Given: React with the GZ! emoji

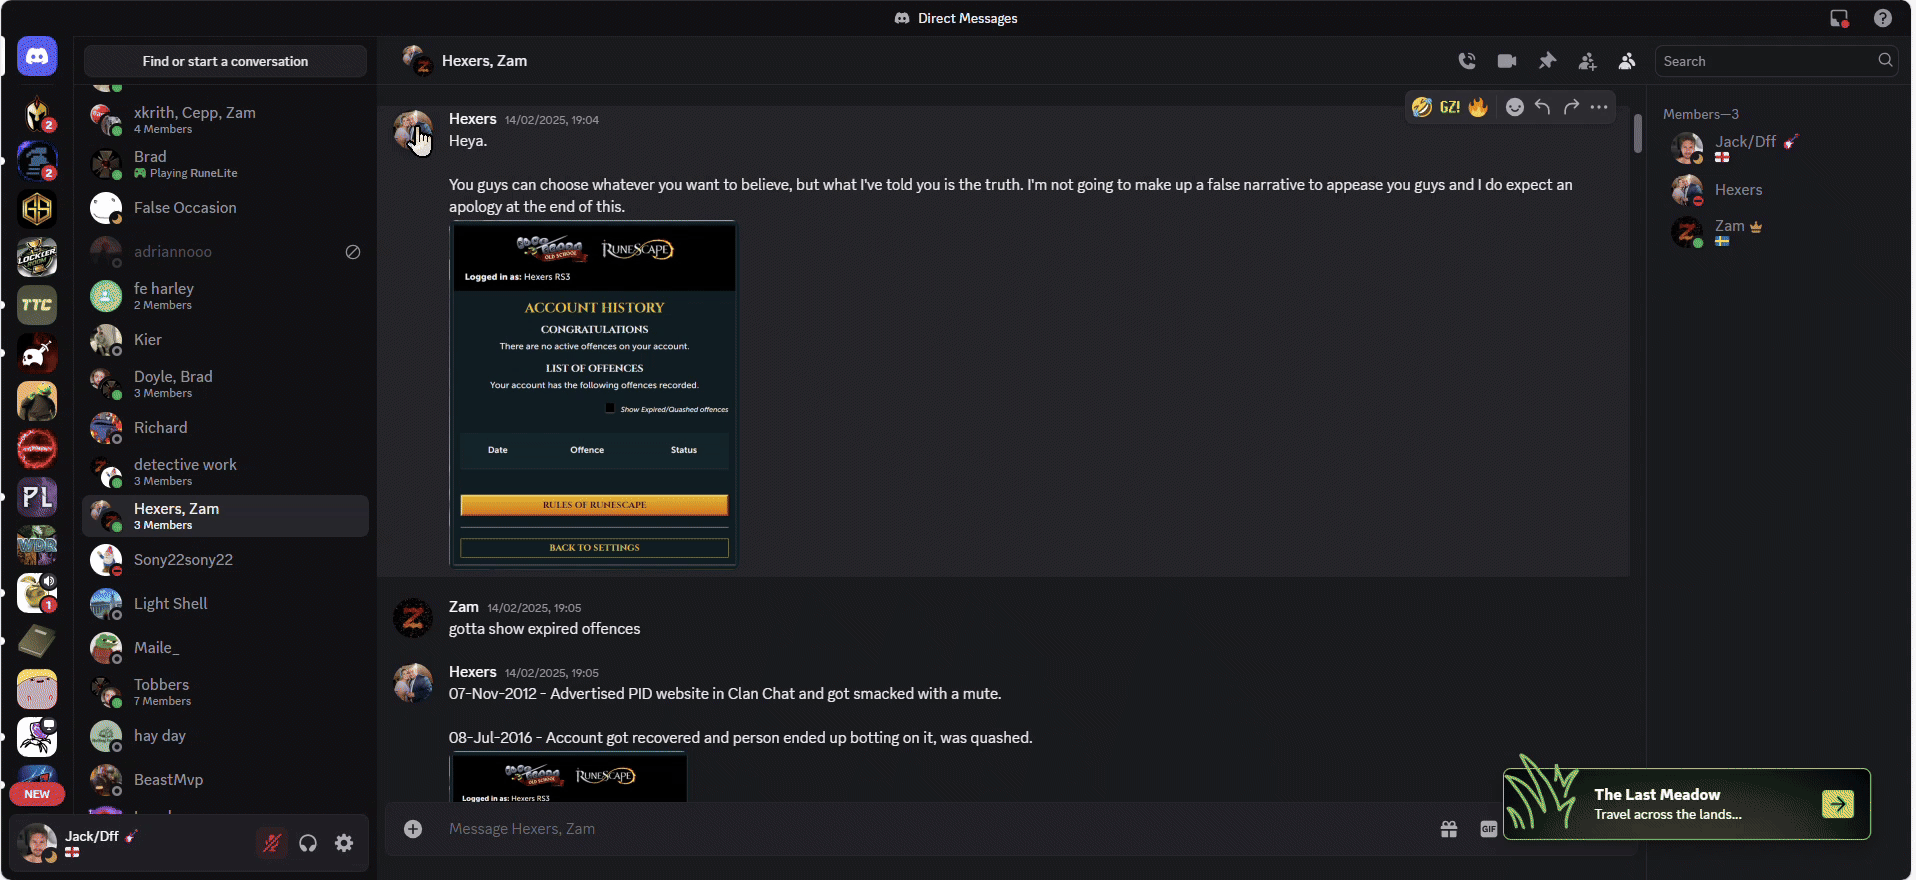Looking at the screenshot, I should tap(1450, 107).
